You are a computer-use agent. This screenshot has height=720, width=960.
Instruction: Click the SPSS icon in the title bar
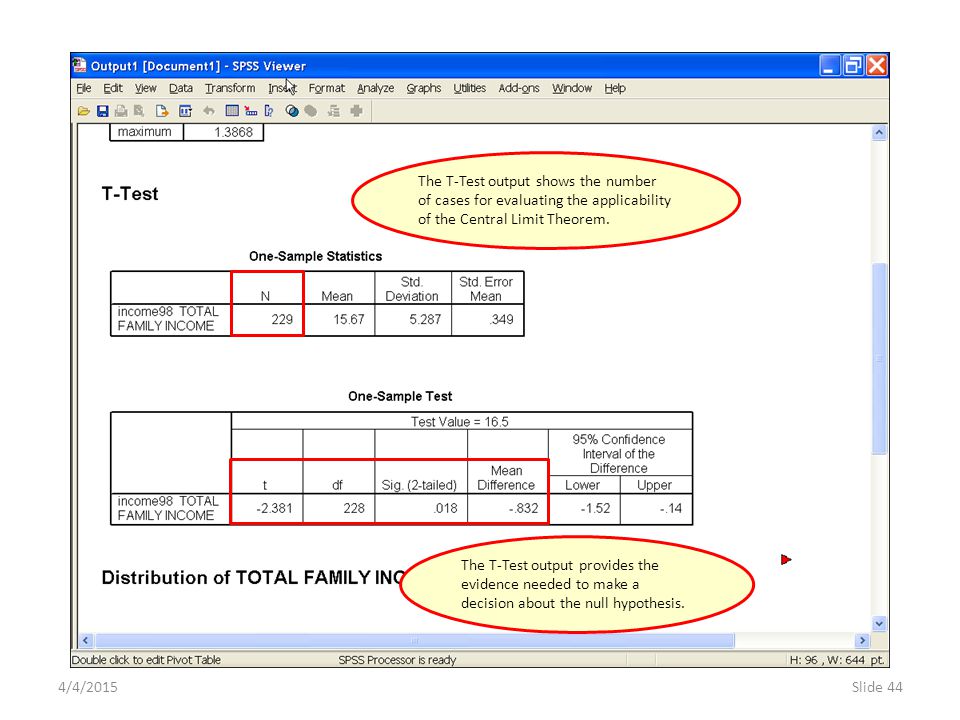(x=80, y=65)
